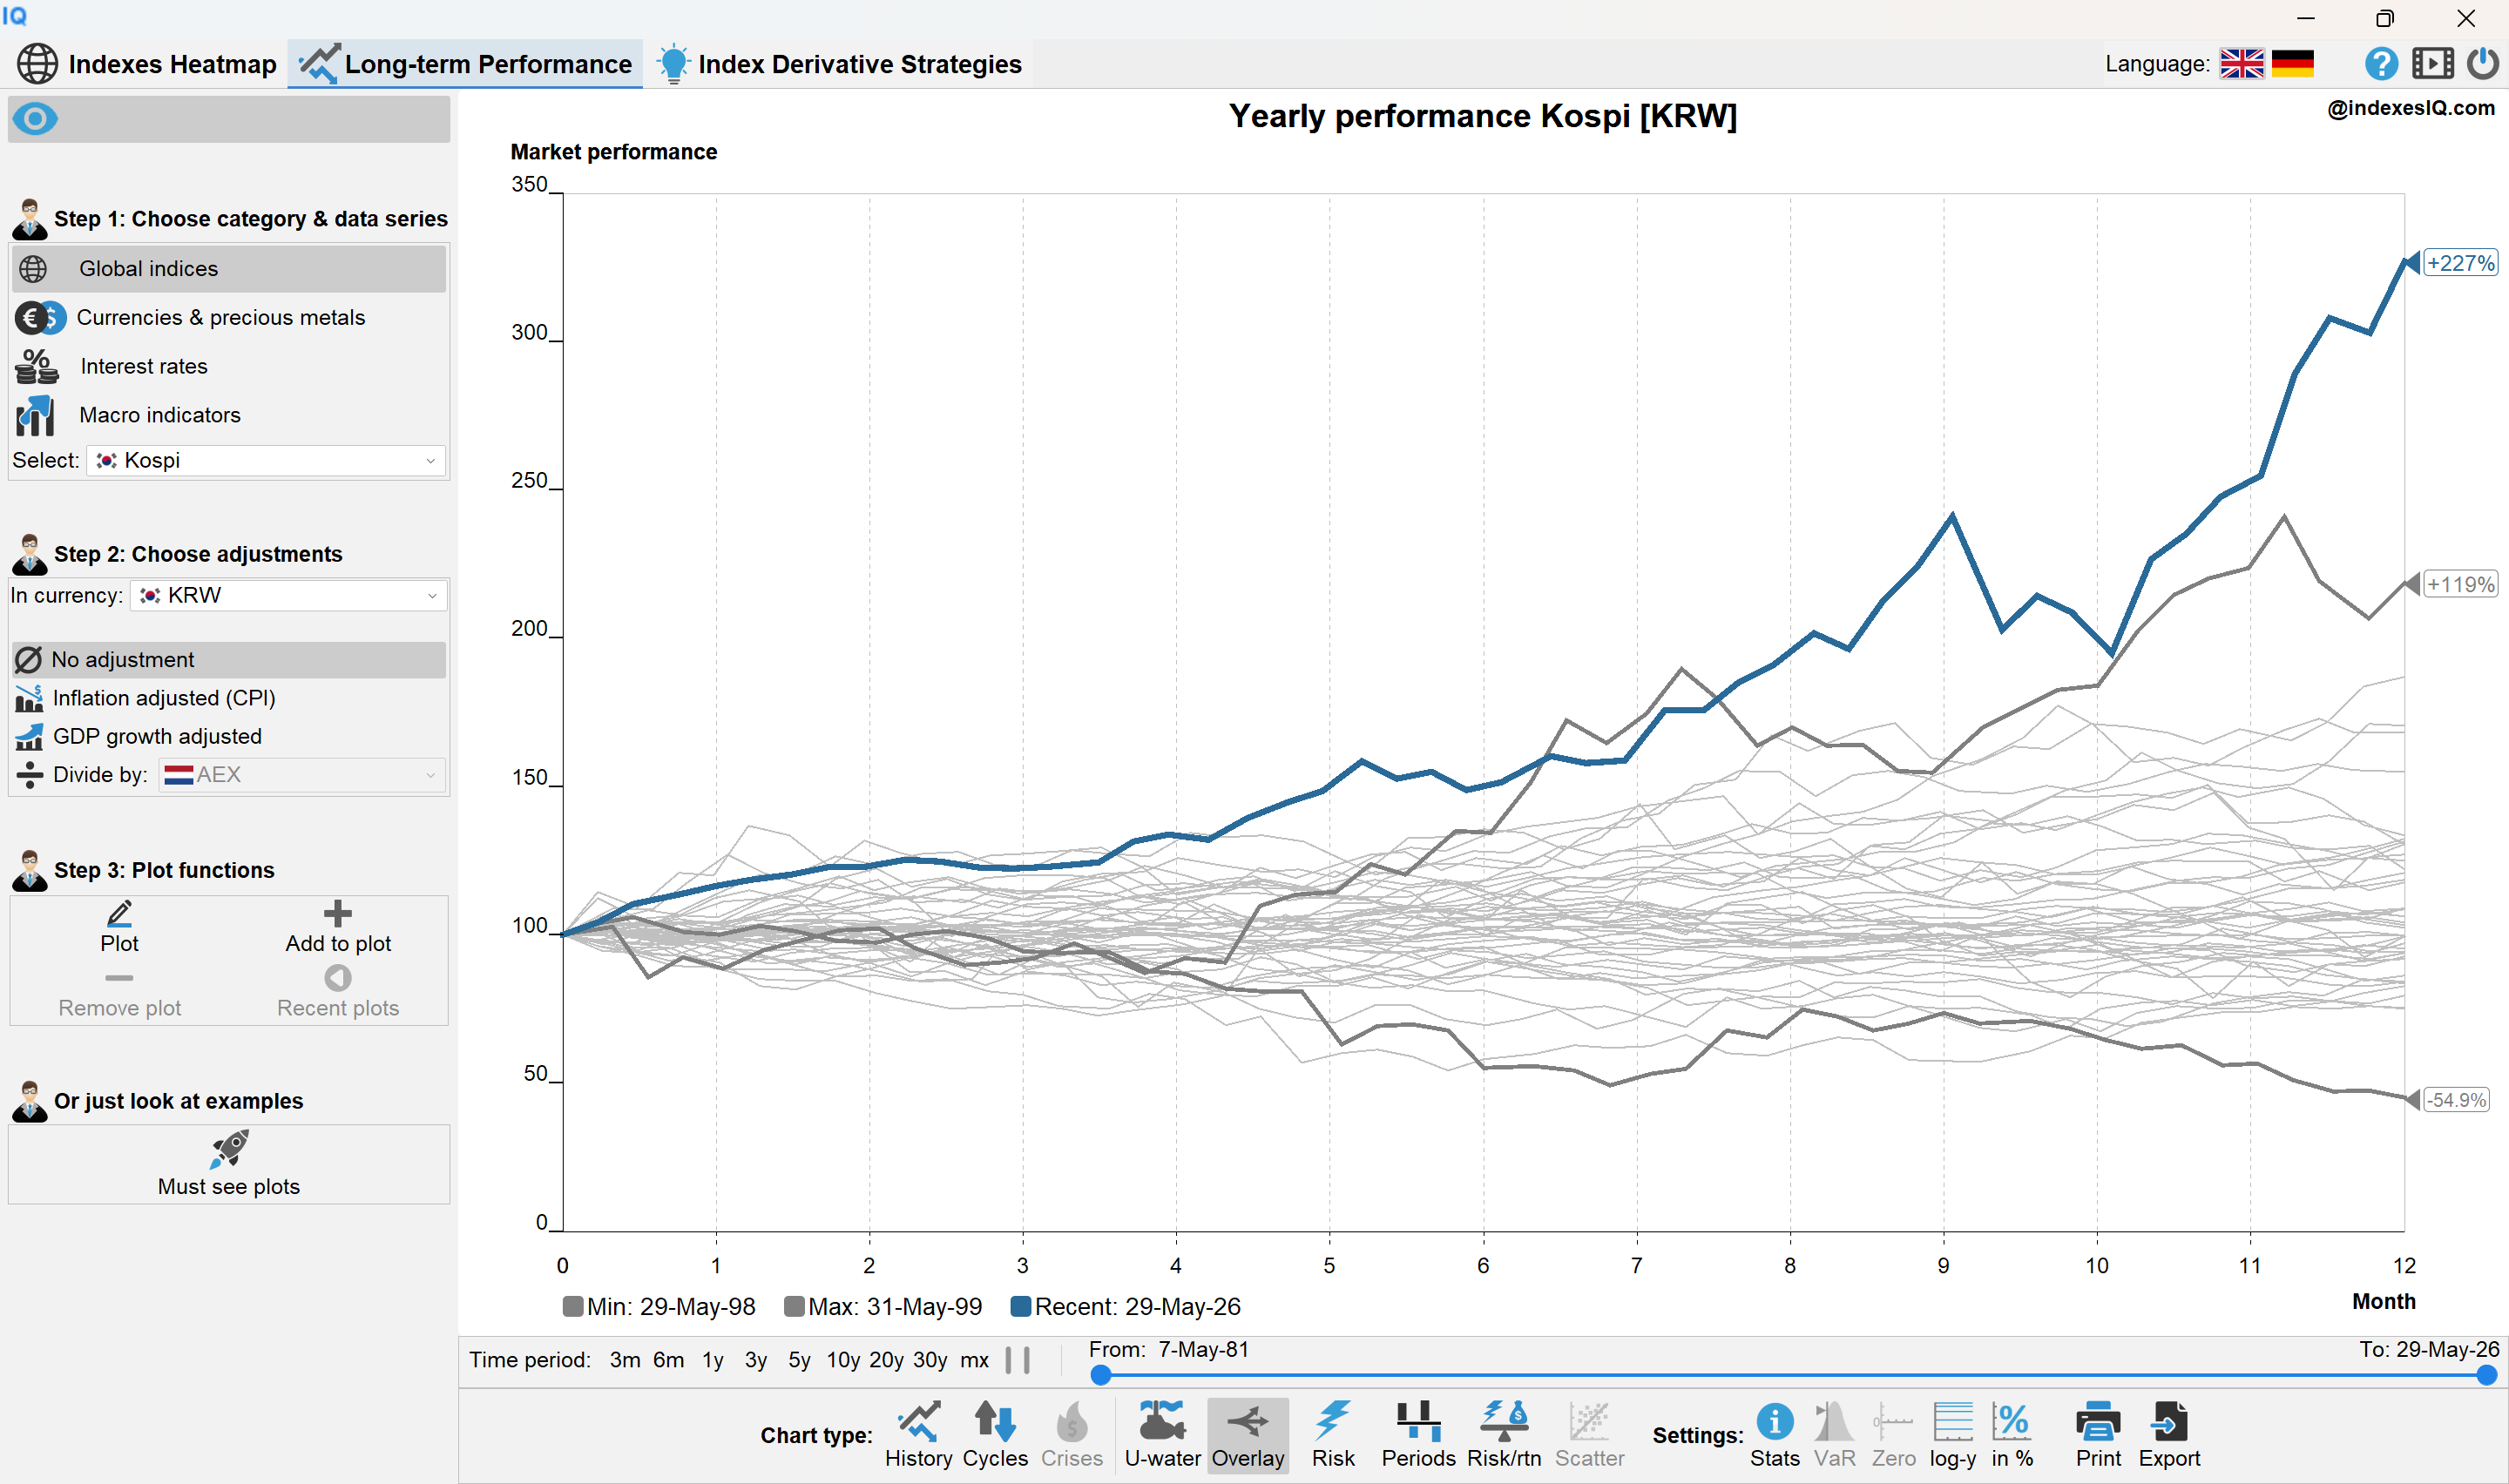Click the +227% end-of-line label
Viewport: 2509px width, 1484px height.
tap(2460, 263)
